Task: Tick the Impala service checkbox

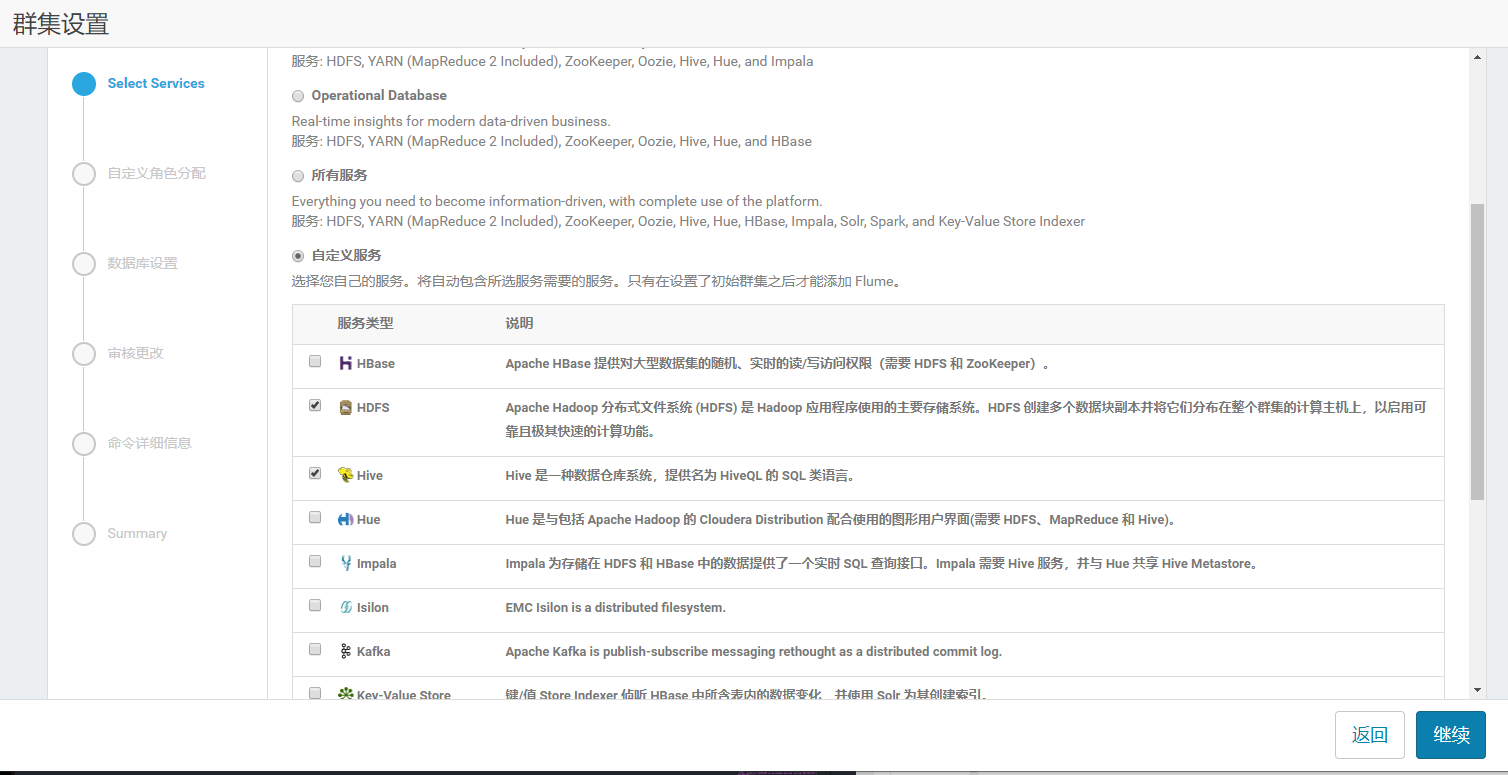Action: (315, 561)
